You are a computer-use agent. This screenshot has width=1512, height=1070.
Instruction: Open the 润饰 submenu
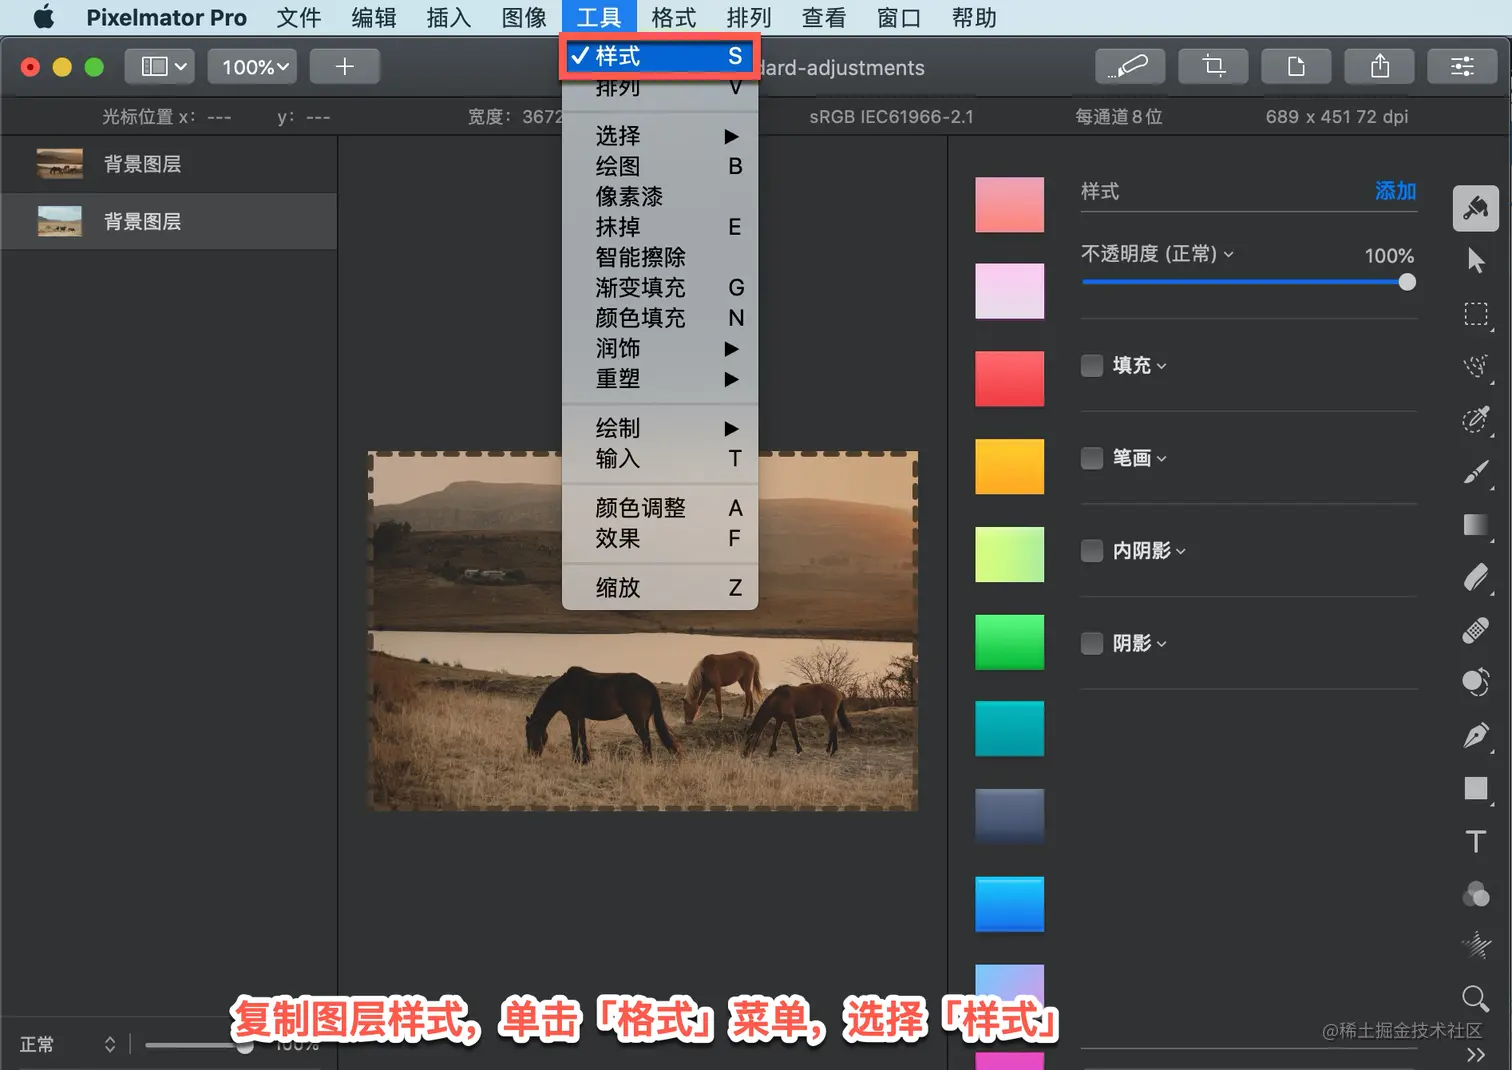[x=660, y=348]
